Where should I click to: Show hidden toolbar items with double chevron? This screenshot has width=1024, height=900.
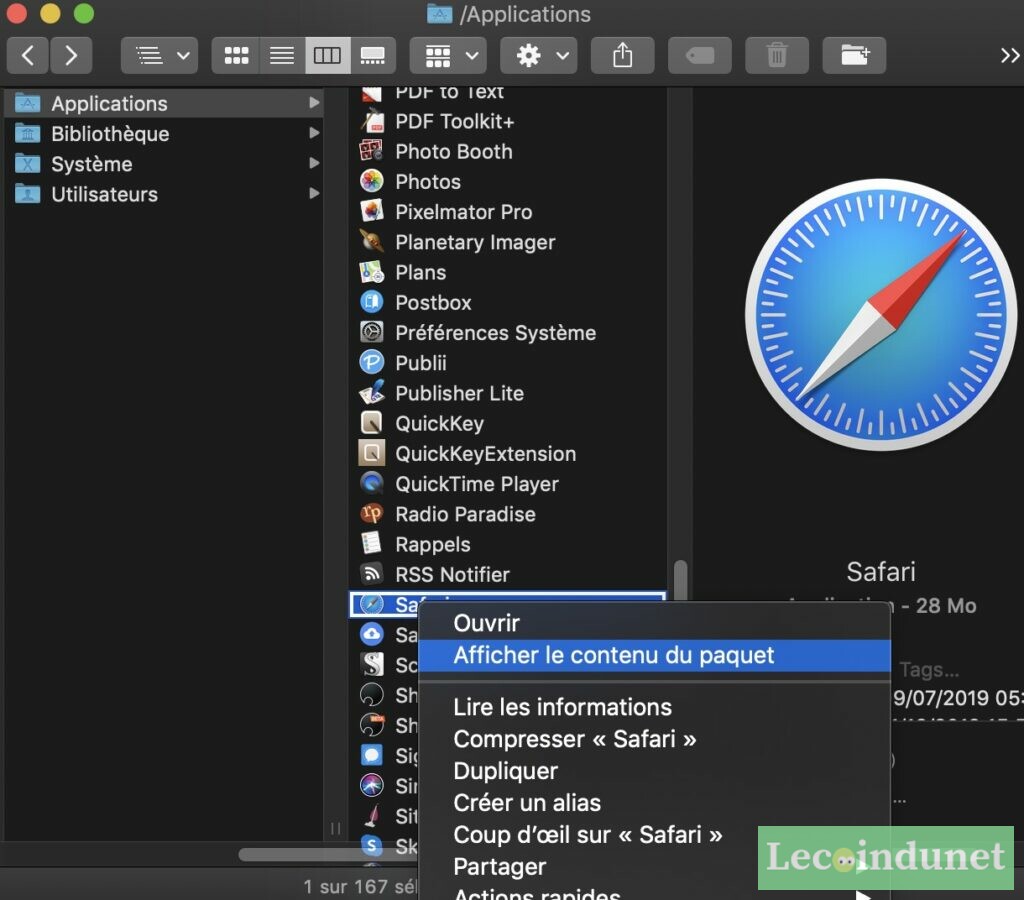point(1009,56)
